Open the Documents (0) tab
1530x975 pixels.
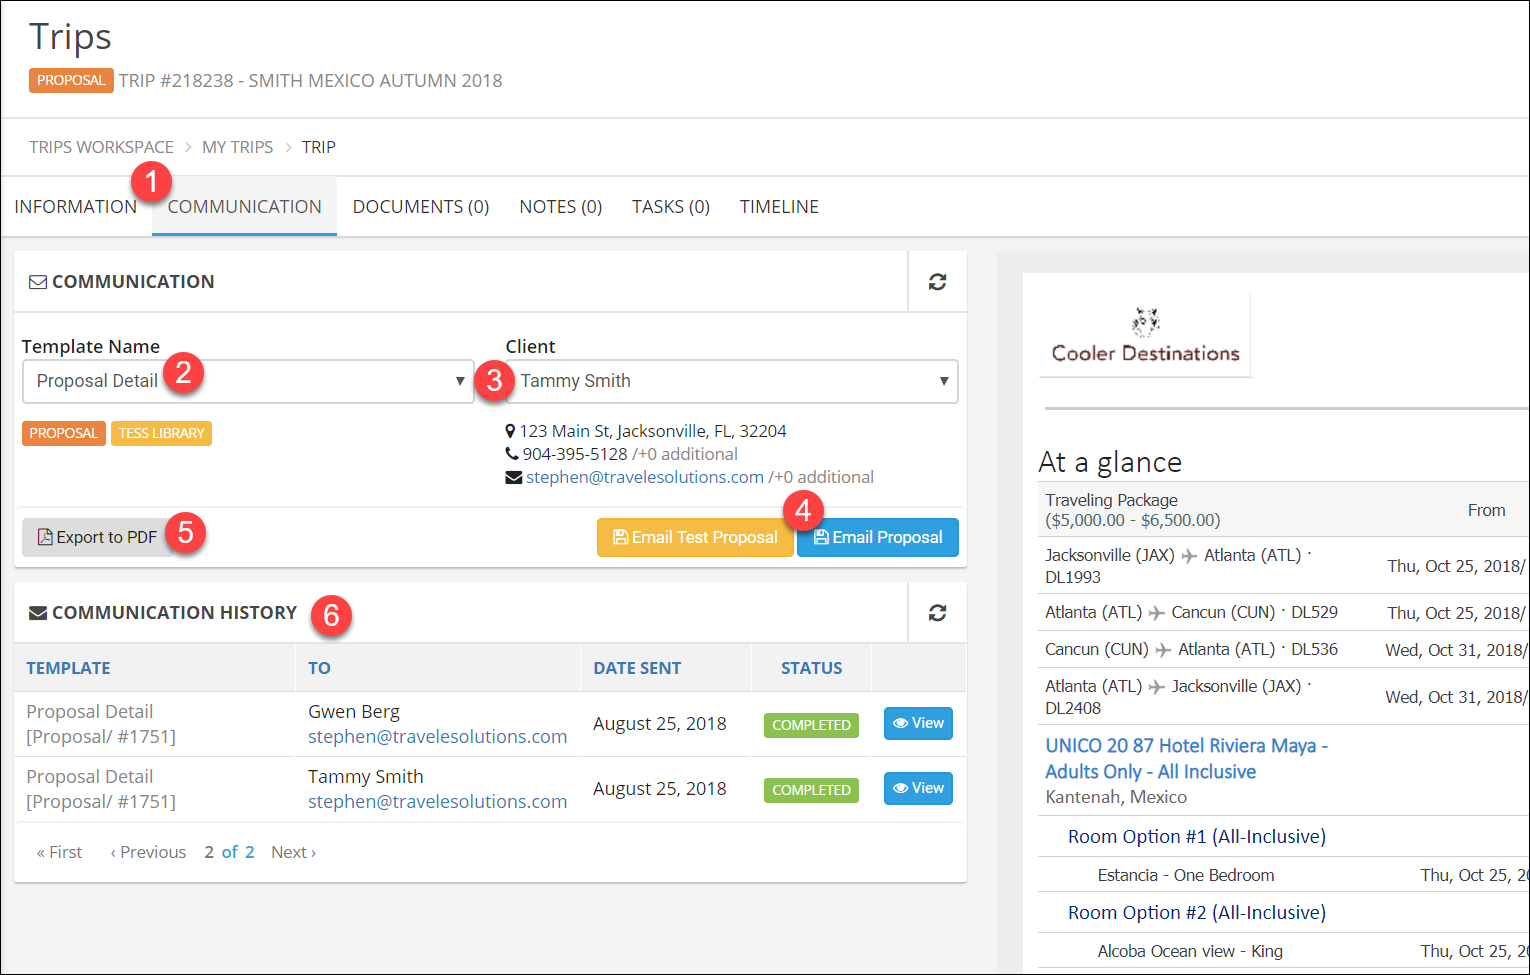(421, 207)
